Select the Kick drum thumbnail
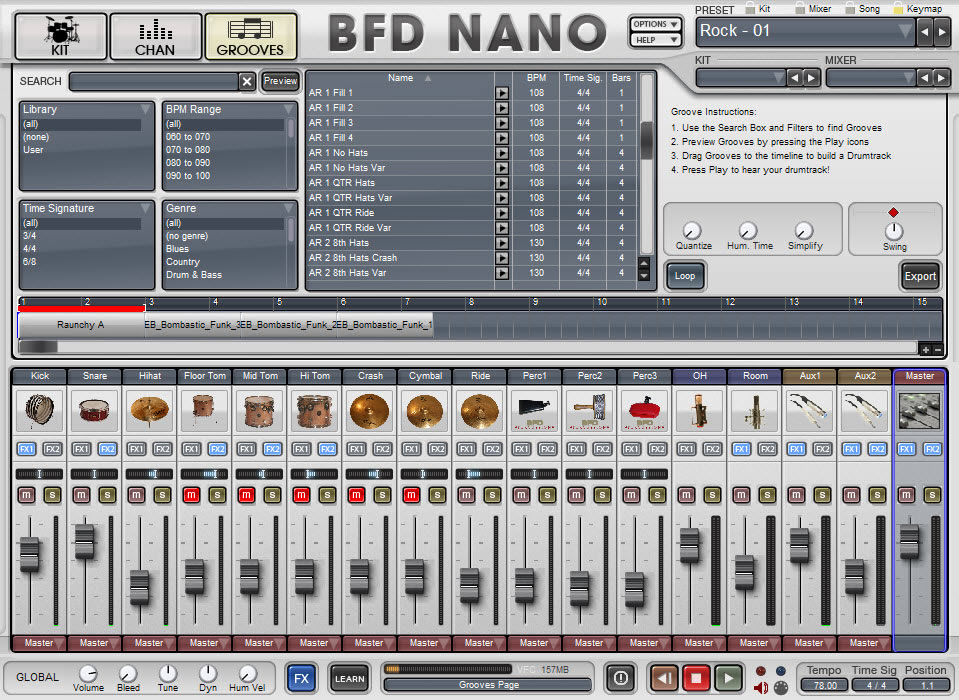 pyautogui.click(x=40, y=410)
